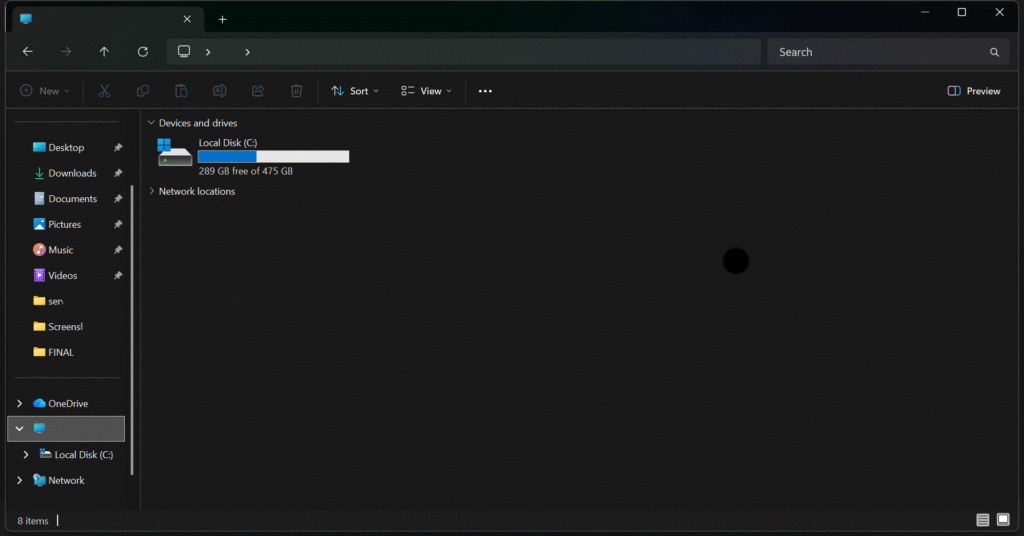Screen dimensions: 1024x536
Task: Click the Rename icon in toolbar
Action: point(219,91)
